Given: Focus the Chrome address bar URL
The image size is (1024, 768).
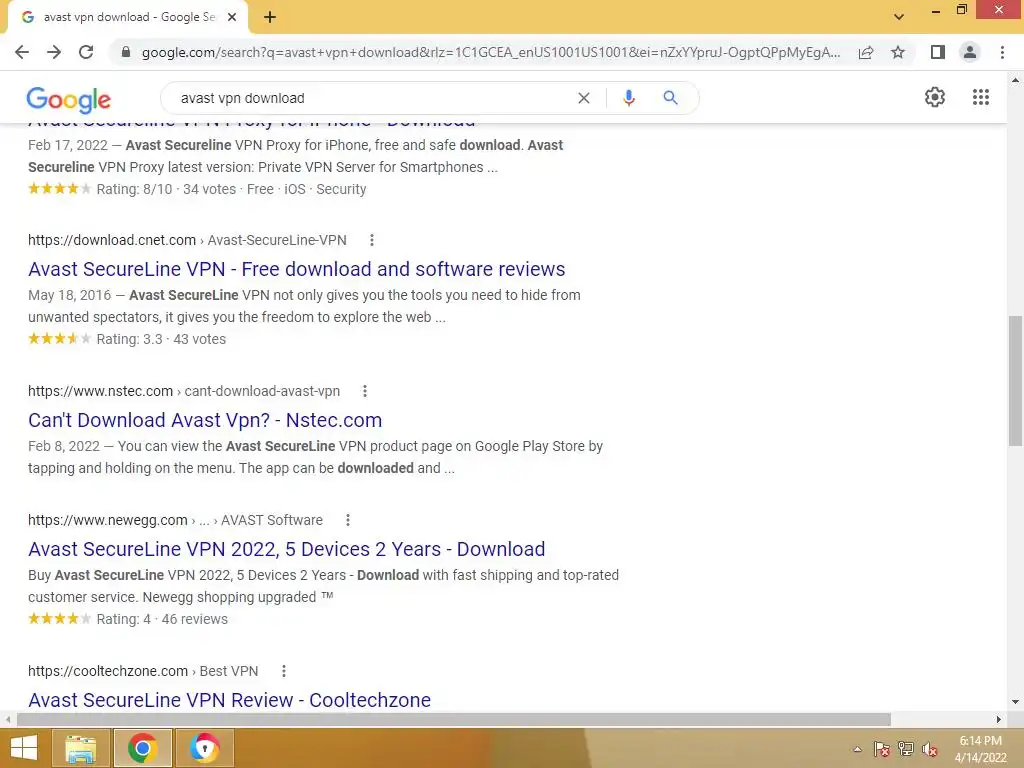Looking at the screenshot, I should pyautogui.click(x=491, y=52).
